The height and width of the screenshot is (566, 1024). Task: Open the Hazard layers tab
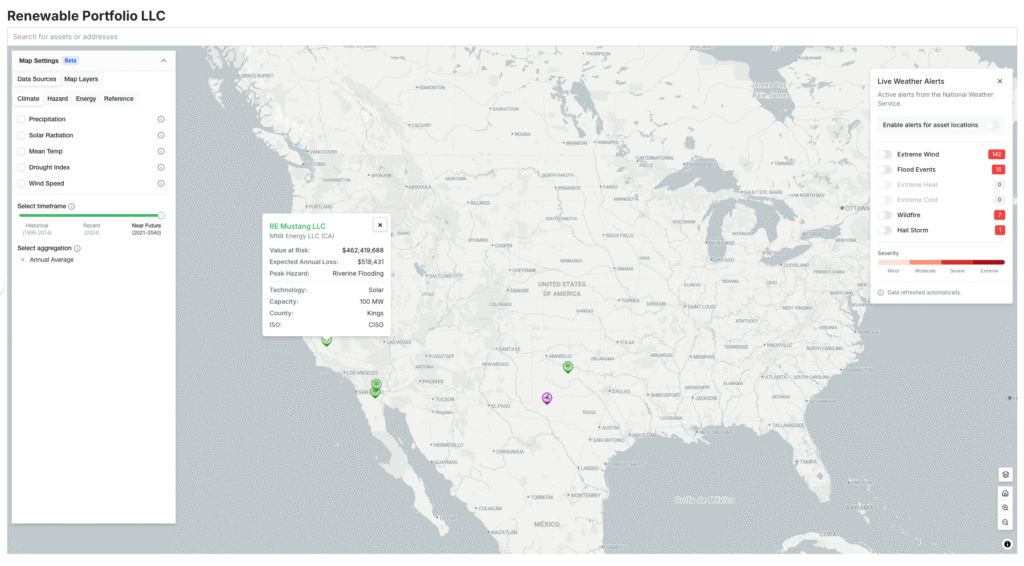click(x=57, y=99)
